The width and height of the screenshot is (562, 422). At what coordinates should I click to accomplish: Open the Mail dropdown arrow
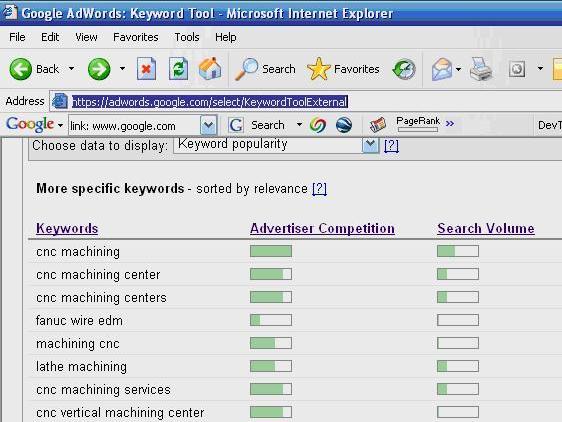(x=458, y=69)
